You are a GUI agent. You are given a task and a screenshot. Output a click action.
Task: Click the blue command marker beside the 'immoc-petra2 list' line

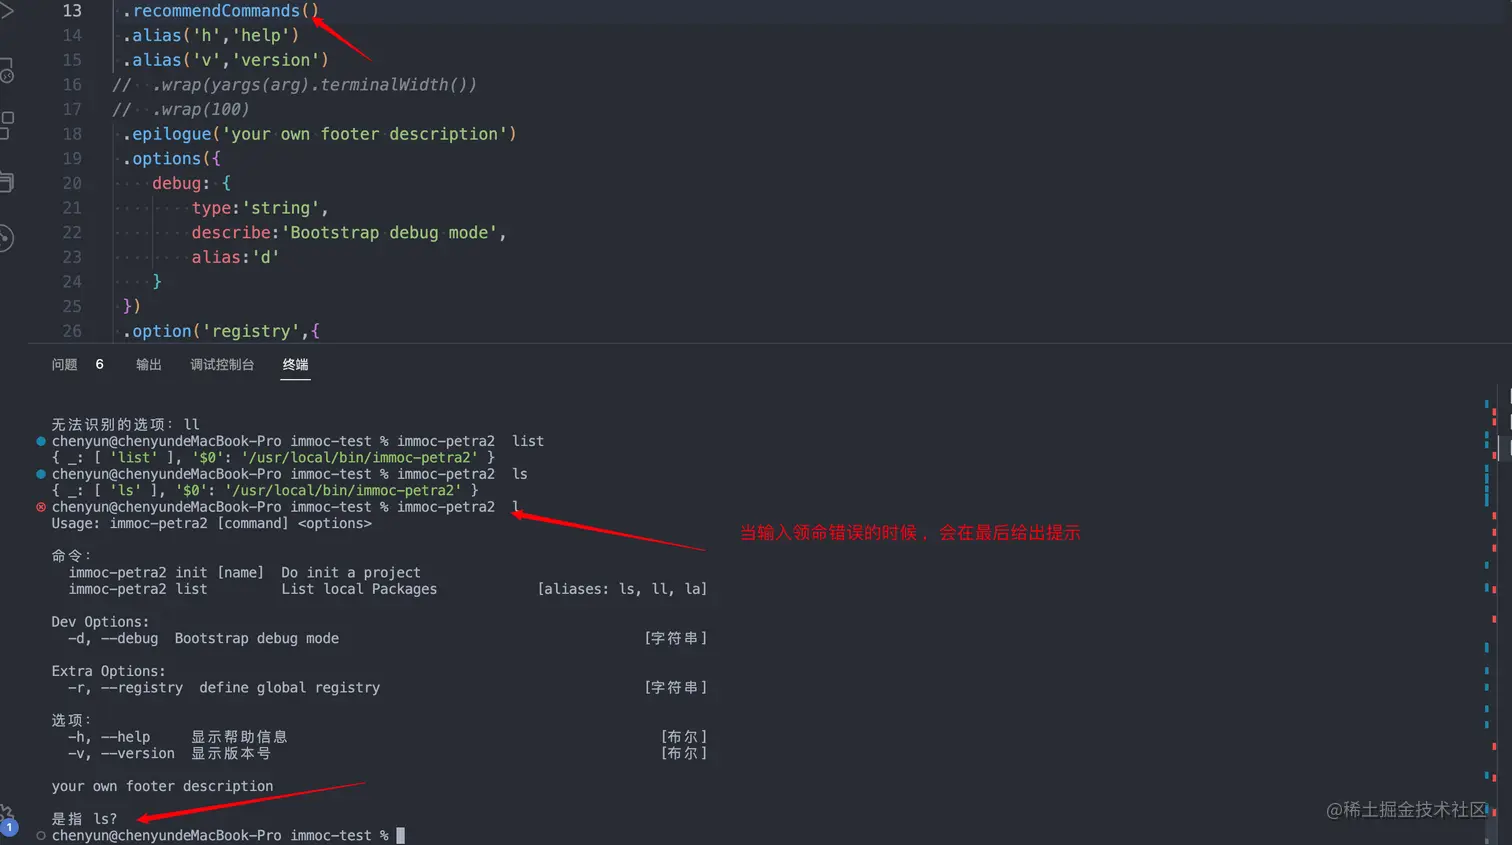click(x=41, y=441)
